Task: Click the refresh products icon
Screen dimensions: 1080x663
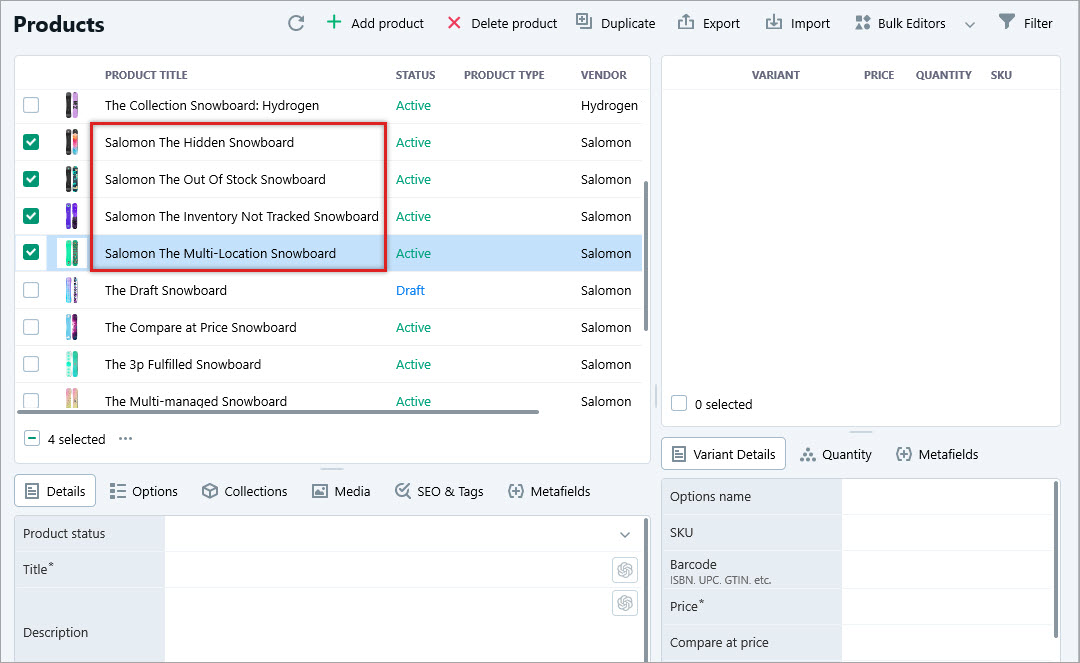Action: [x=296, y=23]
